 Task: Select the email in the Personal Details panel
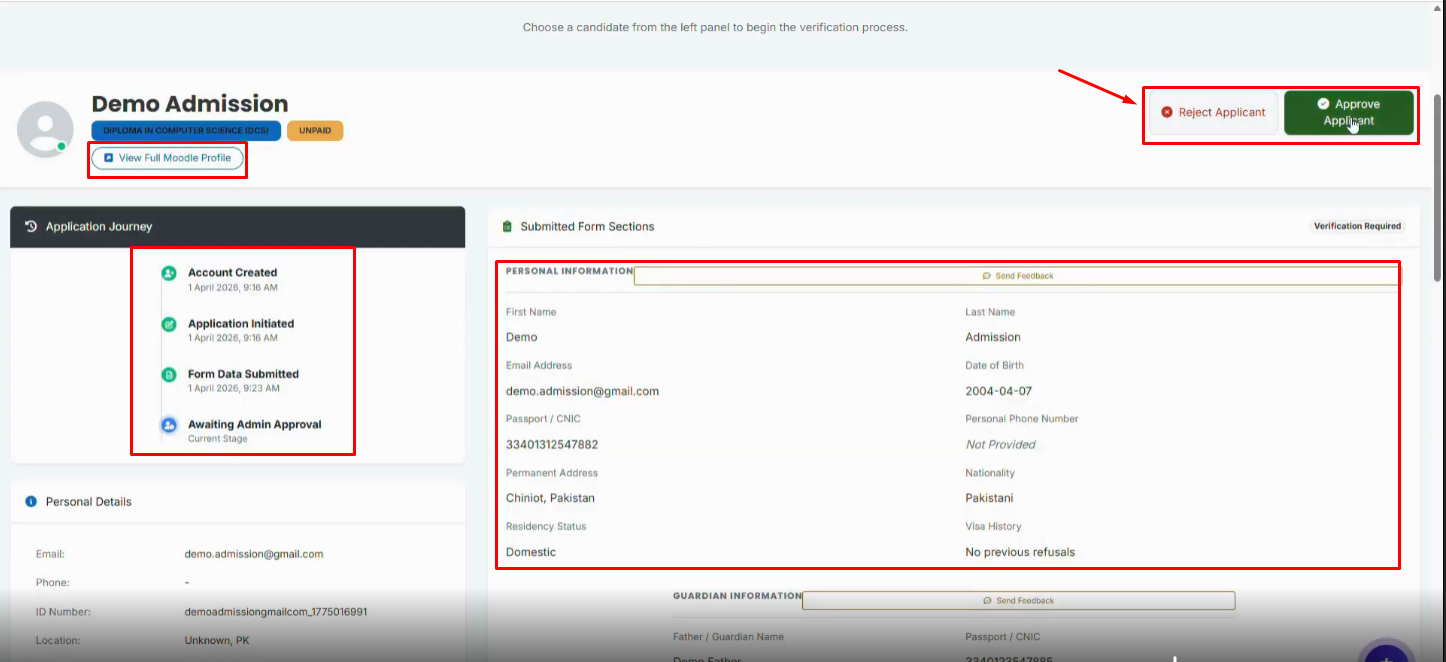pyautogui.click(x=254, y=554)
